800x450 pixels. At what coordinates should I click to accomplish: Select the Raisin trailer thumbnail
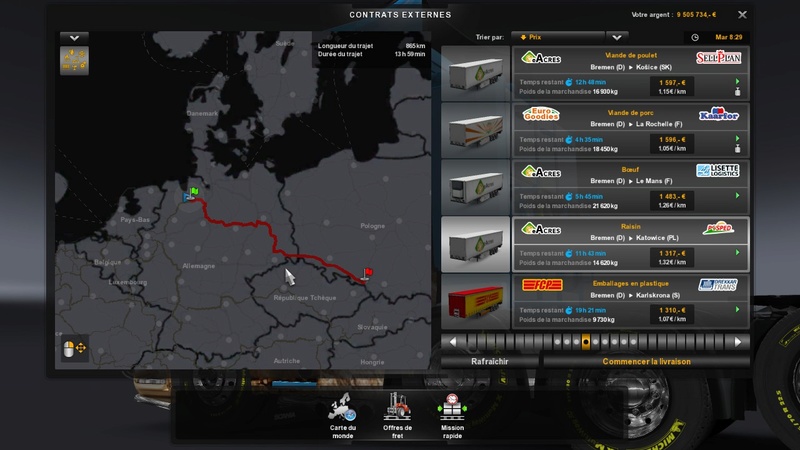coord(476,244)
